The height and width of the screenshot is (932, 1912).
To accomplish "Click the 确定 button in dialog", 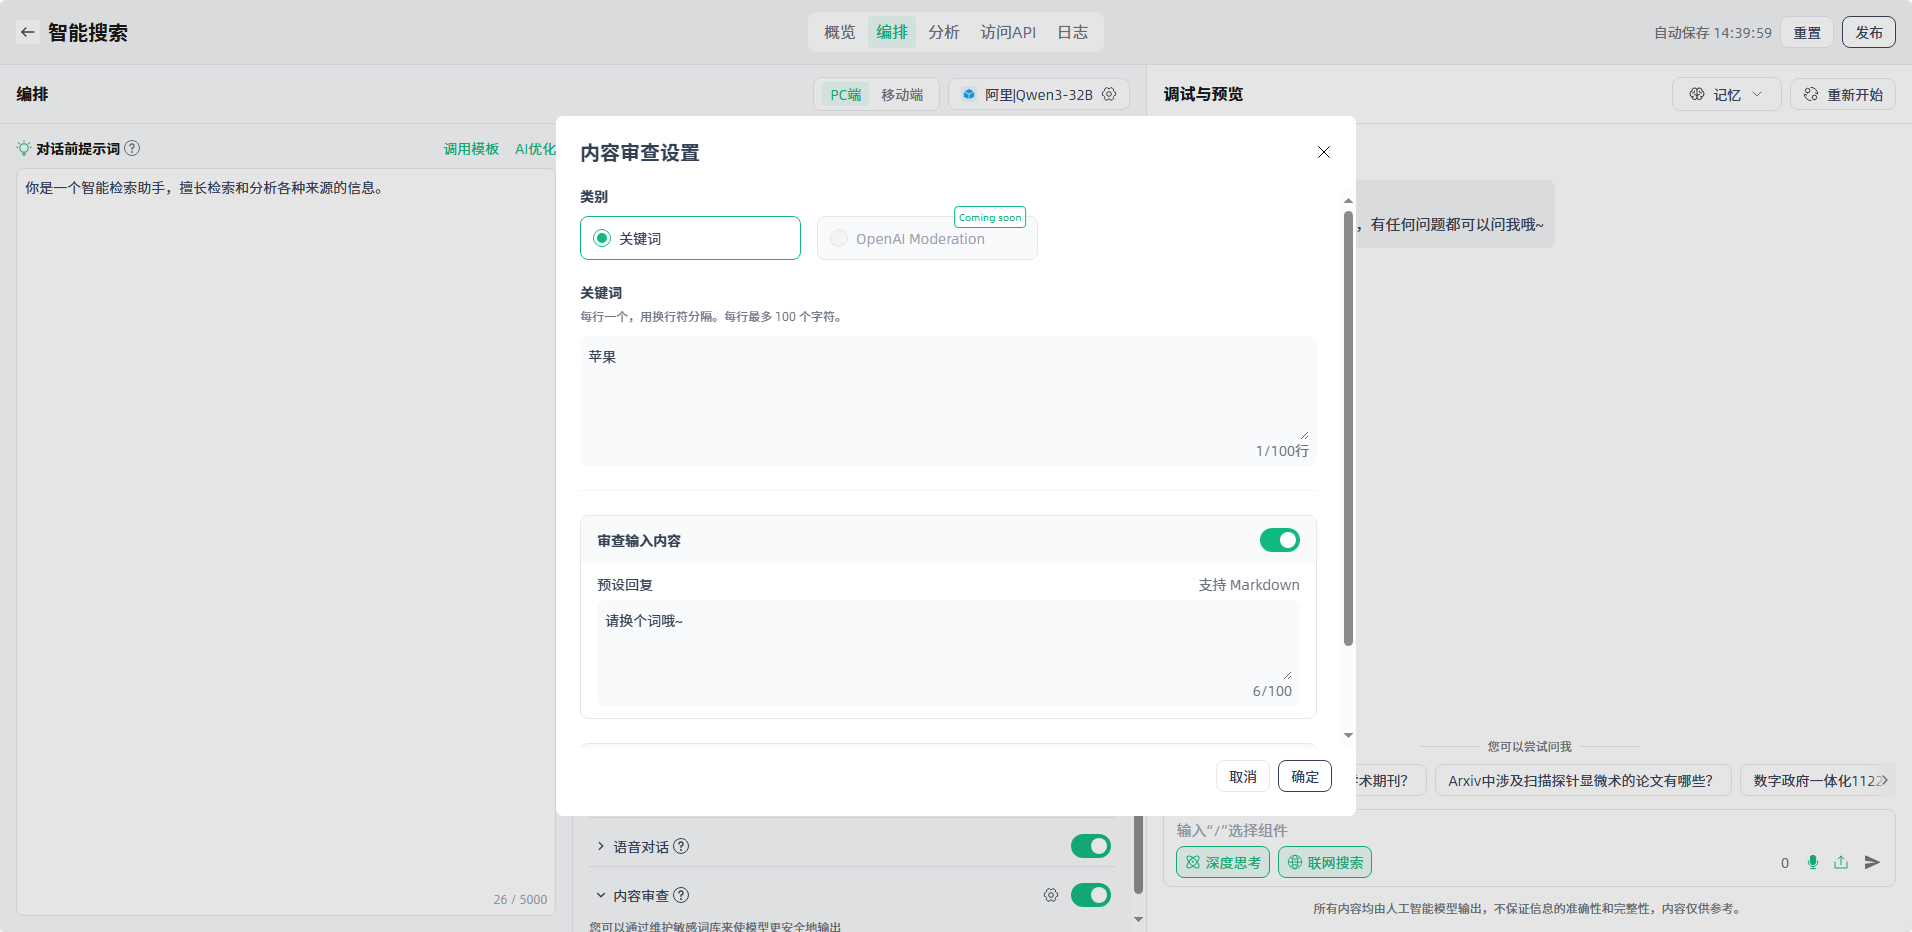I will 1304,776.
